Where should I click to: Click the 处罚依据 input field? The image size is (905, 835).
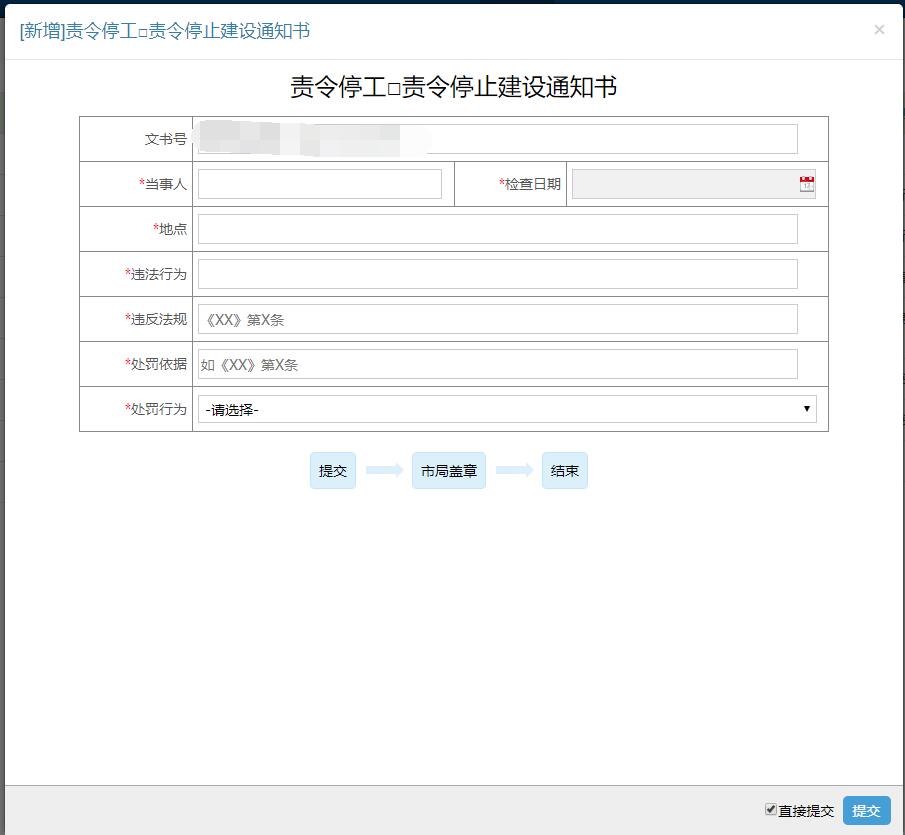[x=497, y=364]
